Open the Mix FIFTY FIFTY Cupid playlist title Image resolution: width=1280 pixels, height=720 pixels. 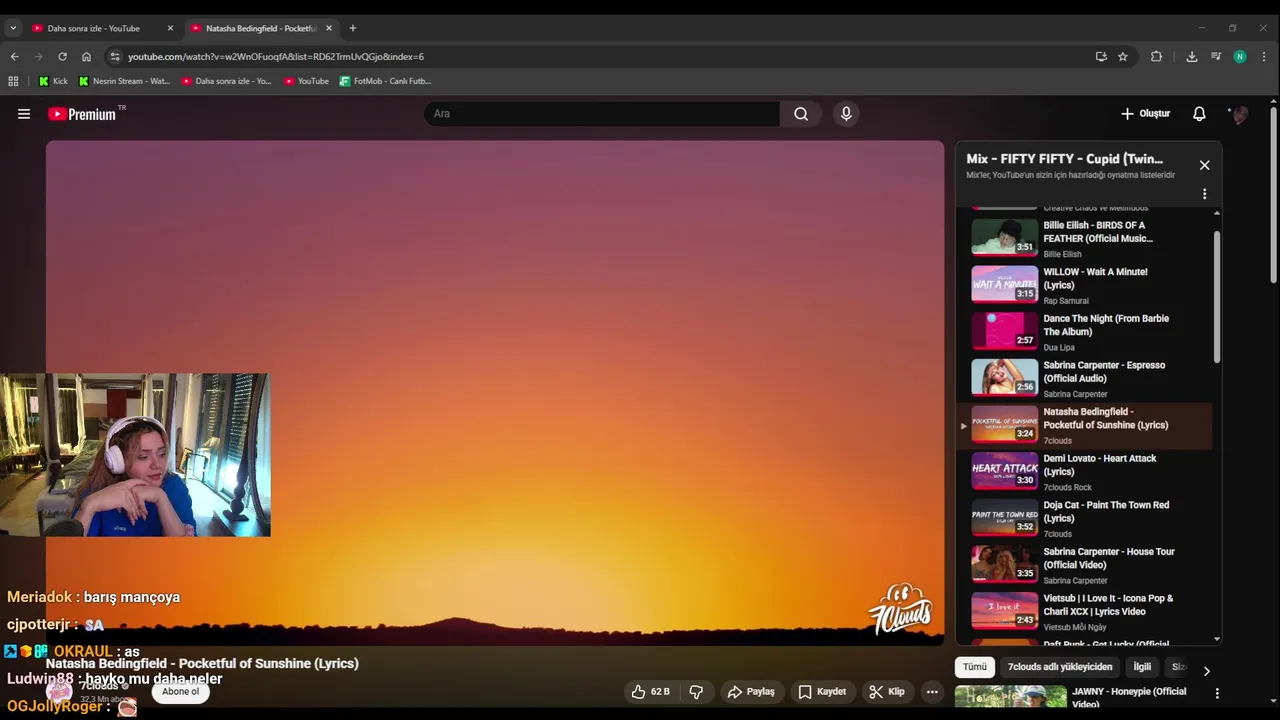(x=1064, y=159)
